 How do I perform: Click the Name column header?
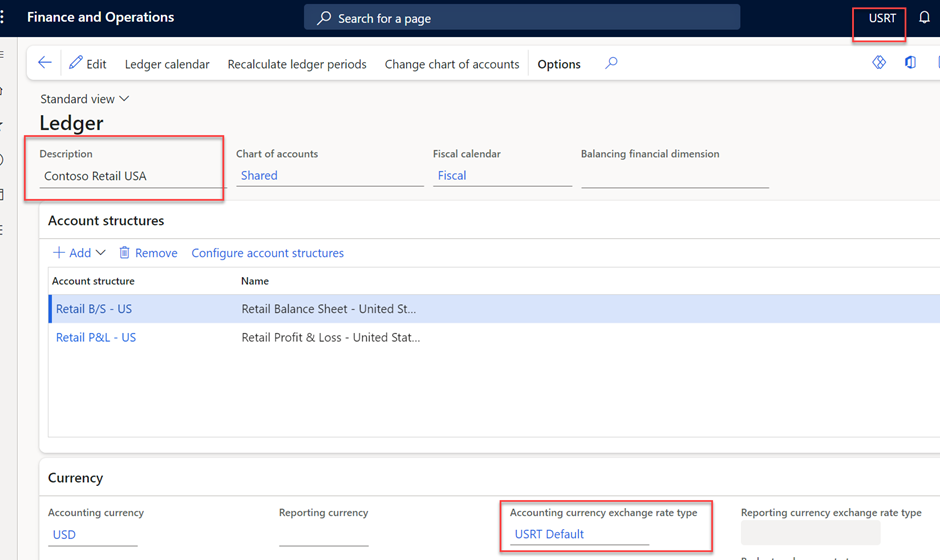coord(255,281)
